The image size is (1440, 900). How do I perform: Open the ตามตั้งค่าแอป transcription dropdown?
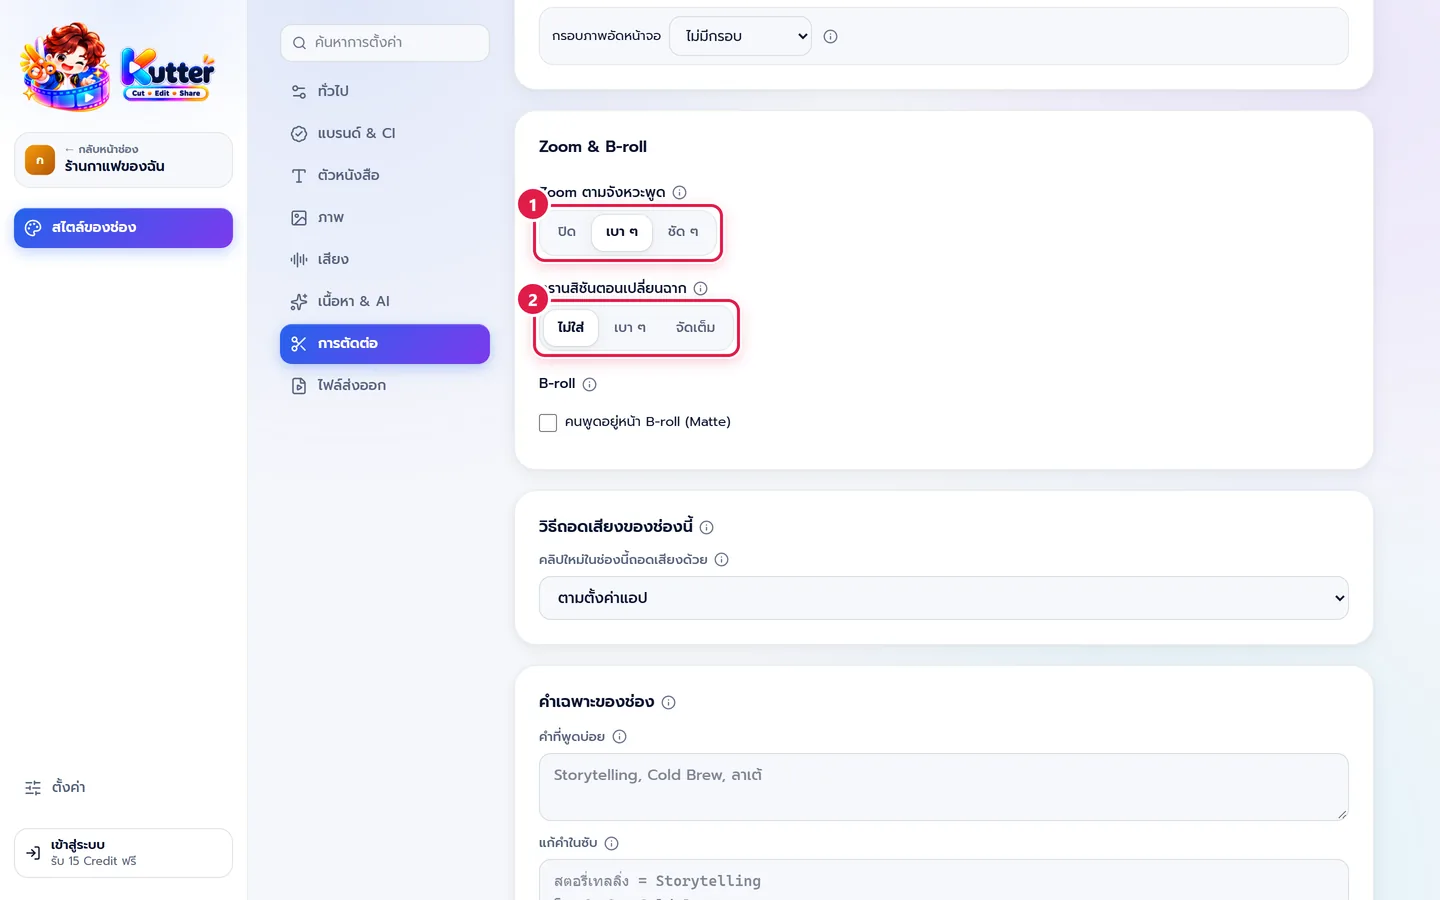pyautogui.click(x=944, y=598)
